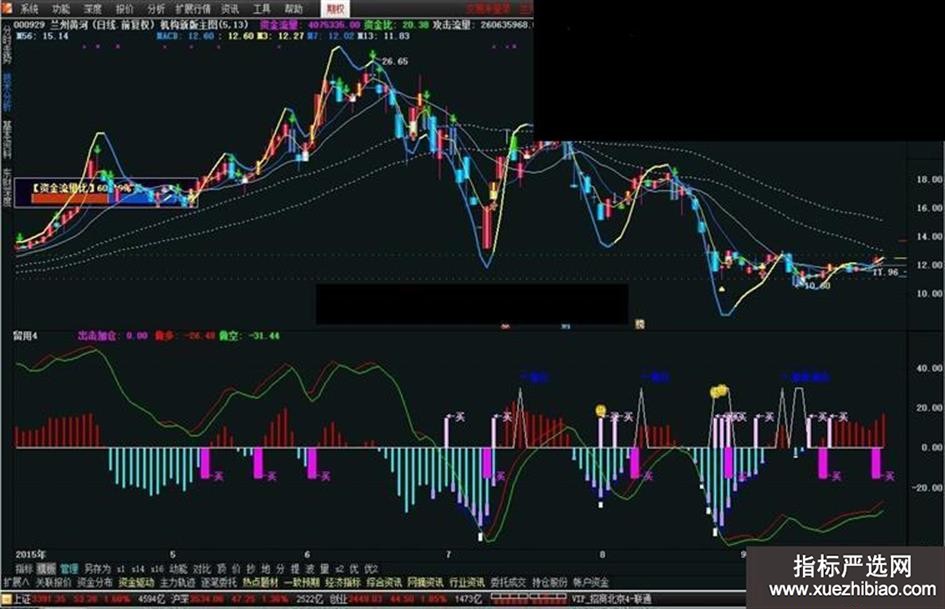Open the 报价 menu

125,8
